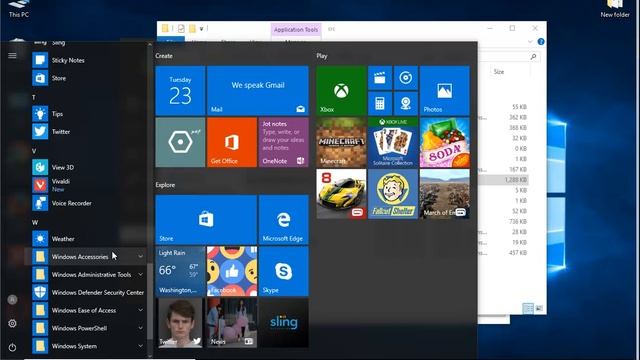Open the Asphalt 8 racing tile
Screen dimensions: 640x360
(x=341, y=194)
